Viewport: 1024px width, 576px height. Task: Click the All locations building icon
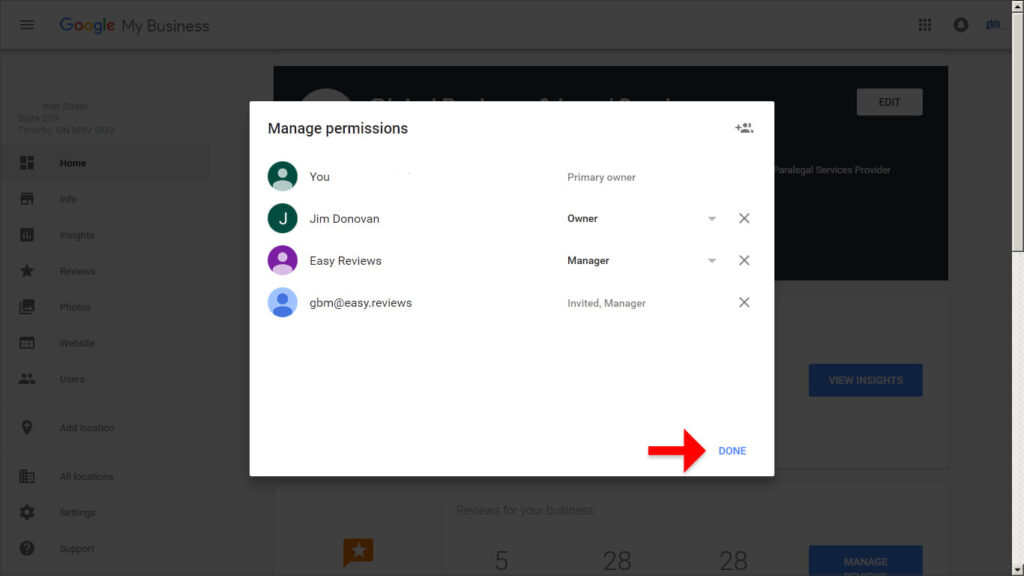27,476
